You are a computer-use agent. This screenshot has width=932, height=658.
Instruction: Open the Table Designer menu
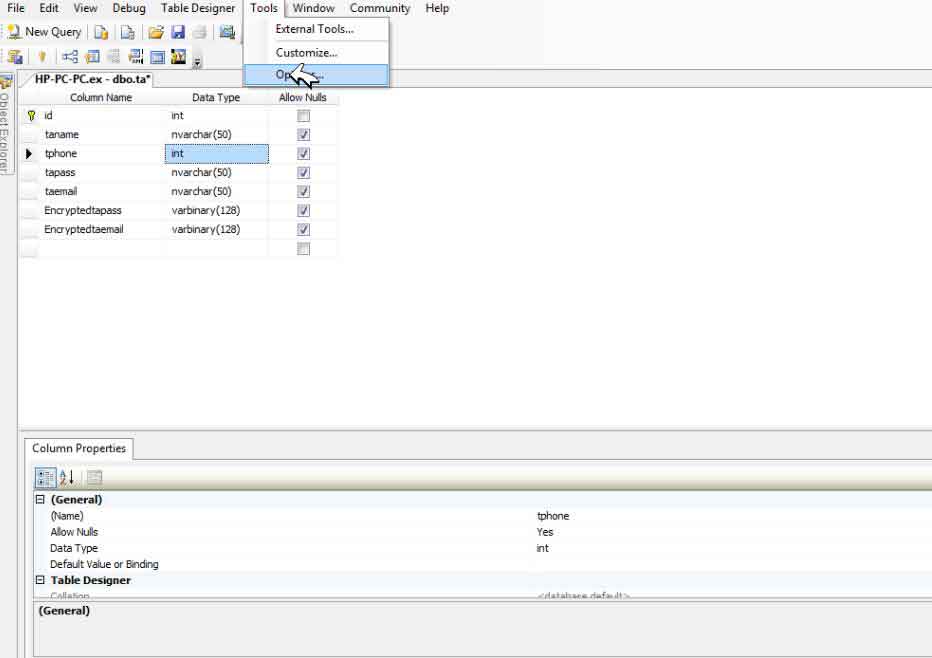pos(198,8)
